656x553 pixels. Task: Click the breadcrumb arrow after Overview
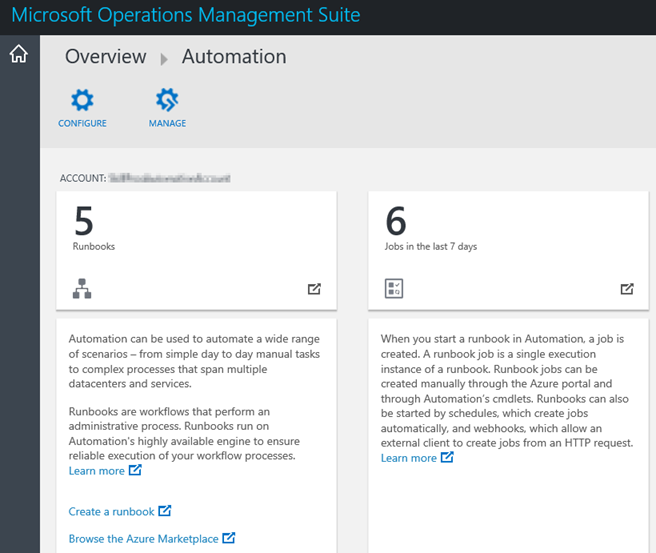(x=164, y=59)
